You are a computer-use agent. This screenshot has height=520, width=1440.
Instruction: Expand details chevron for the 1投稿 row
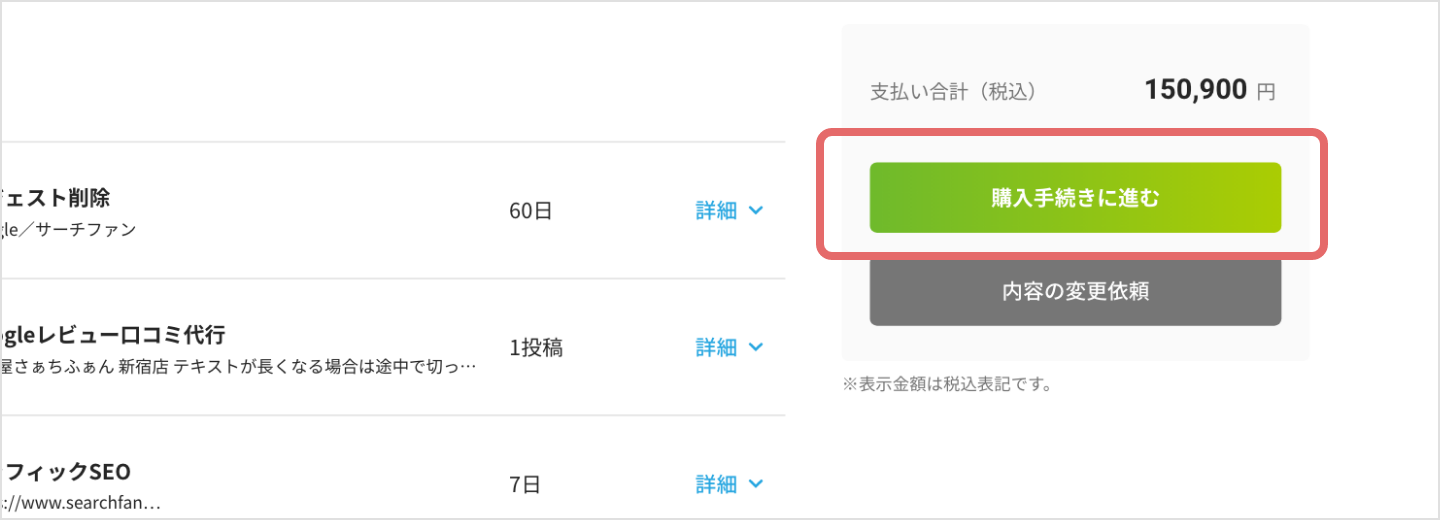(x=756, y=347)
